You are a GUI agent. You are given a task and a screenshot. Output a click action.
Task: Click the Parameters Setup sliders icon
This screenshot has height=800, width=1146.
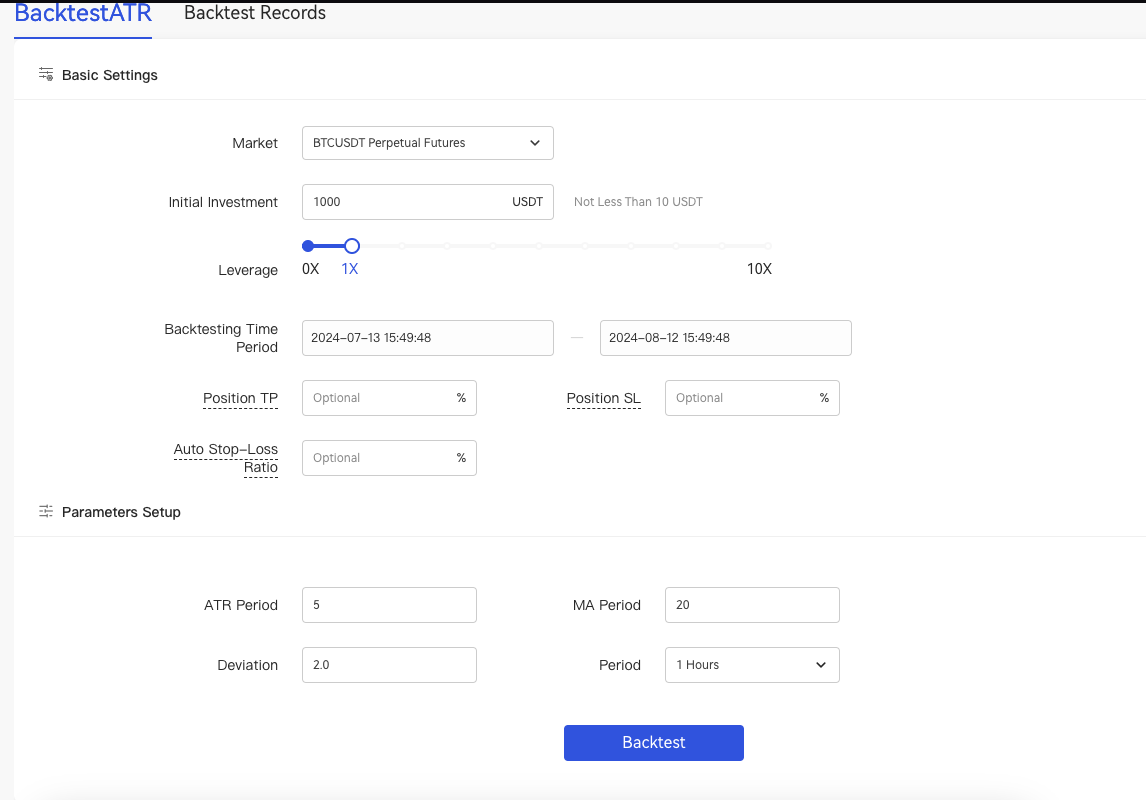tap(46, 511)
